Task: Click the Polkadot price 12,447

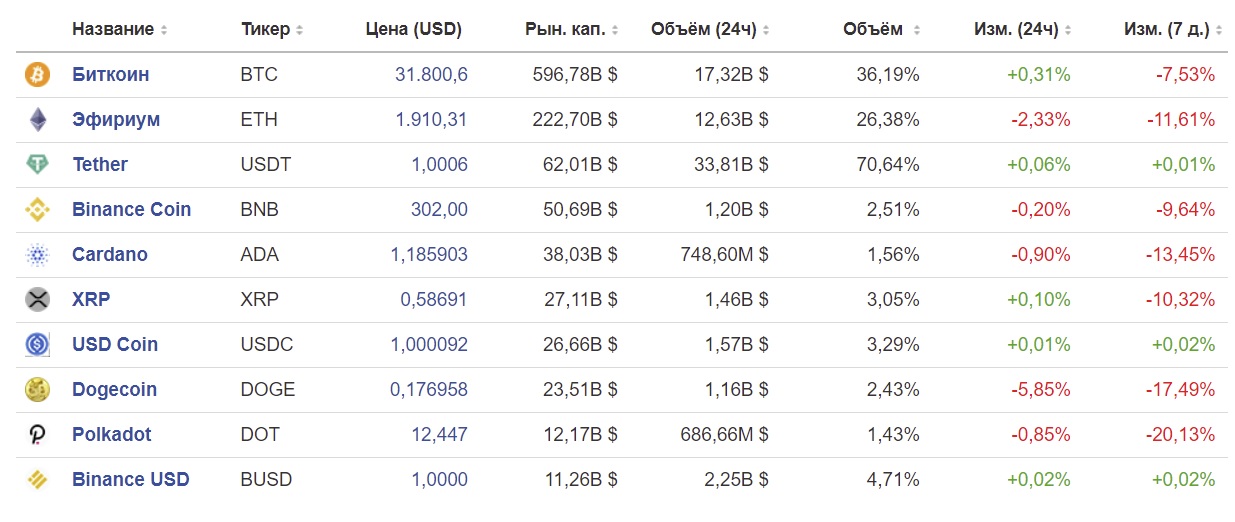Action: pos(439,434)
